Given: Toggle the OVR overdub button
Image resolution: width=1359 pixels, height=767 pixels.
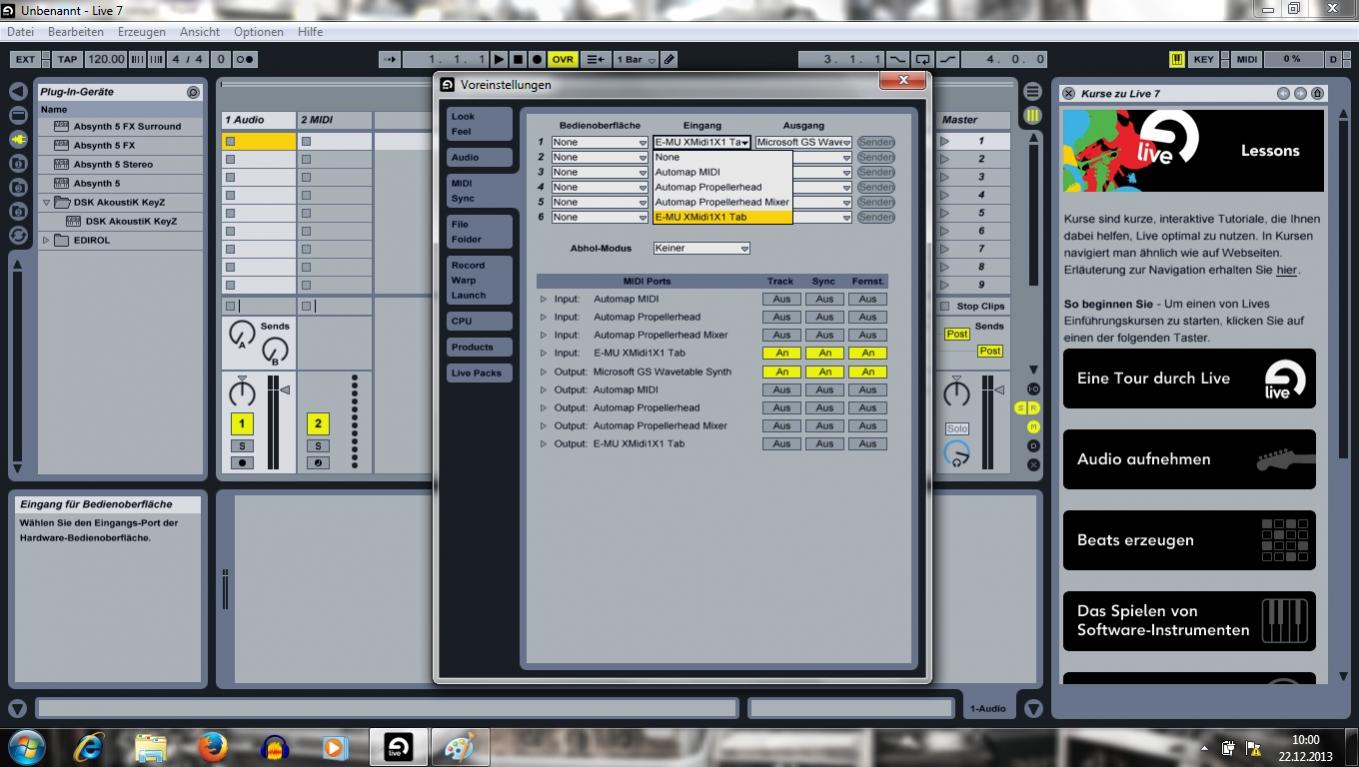Looking at the screenshot, I should click(x=563, y=60).
